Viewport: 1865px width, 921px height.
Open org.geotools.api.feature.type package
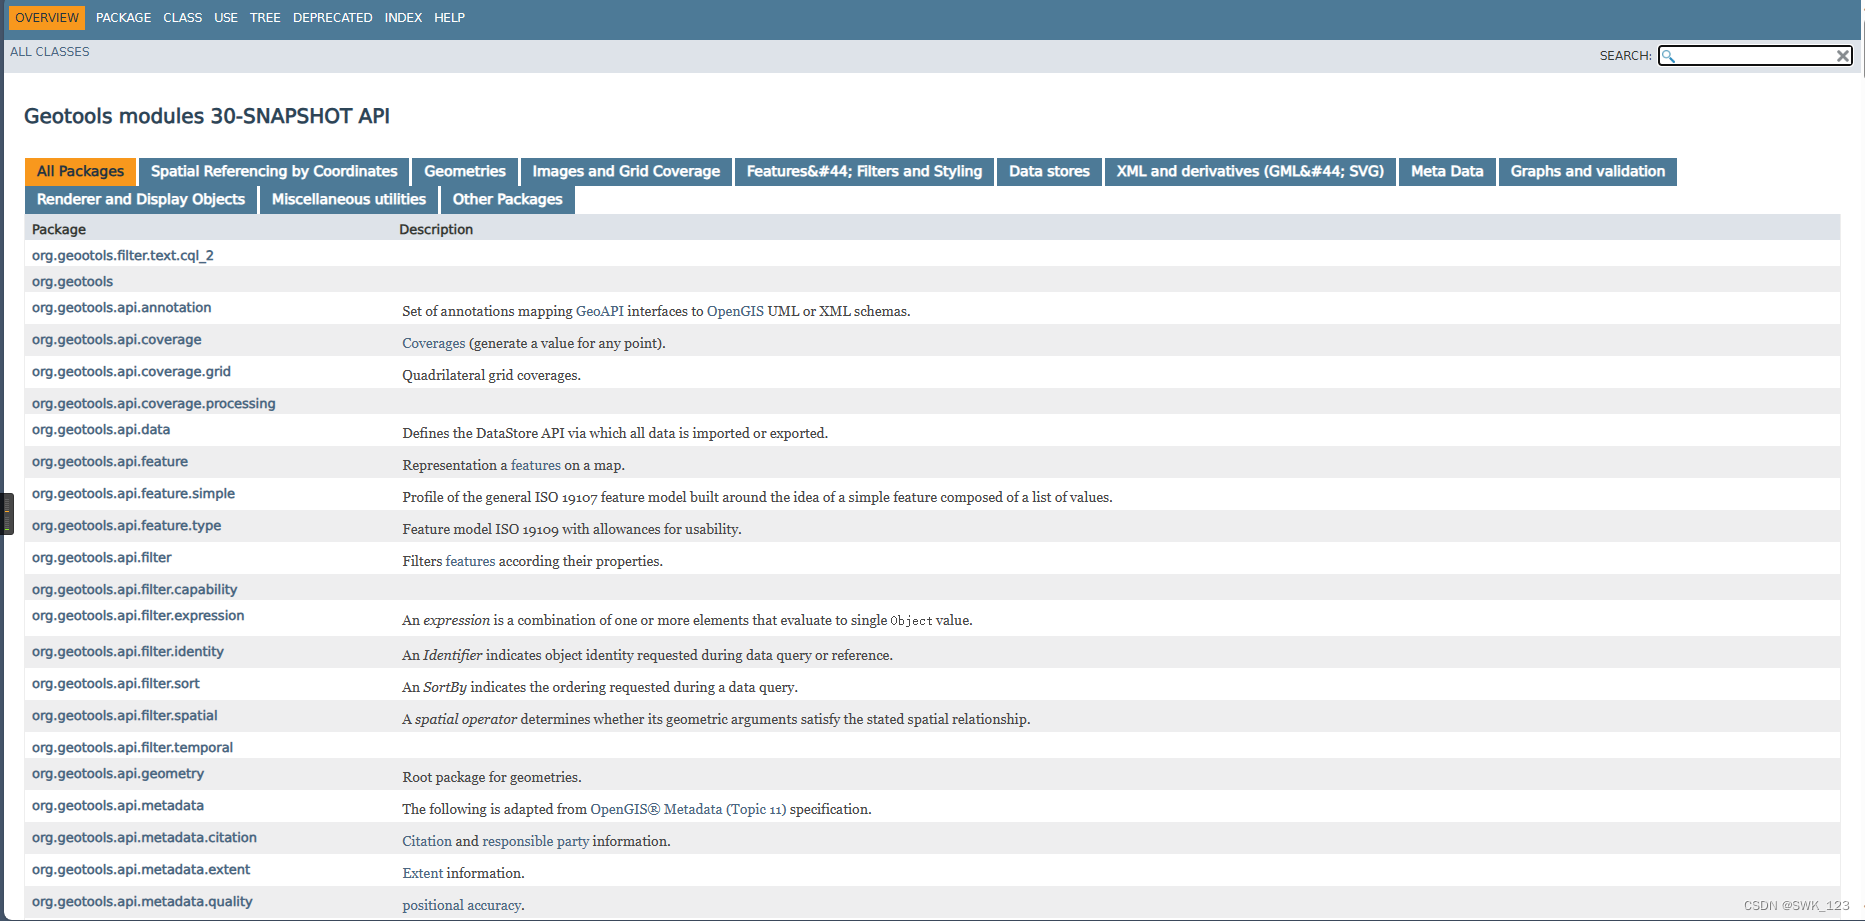(127, 526)
